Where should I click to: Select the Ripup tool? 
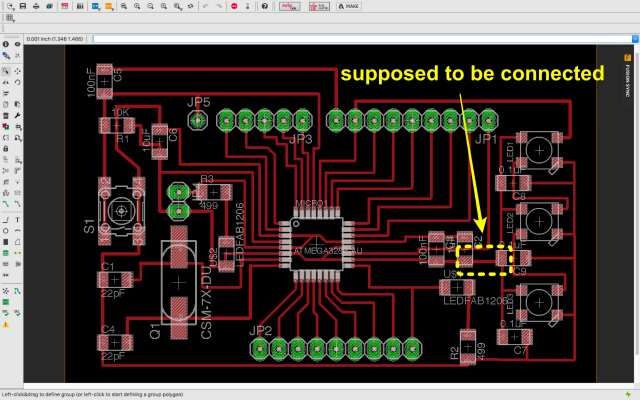point(18,204)
